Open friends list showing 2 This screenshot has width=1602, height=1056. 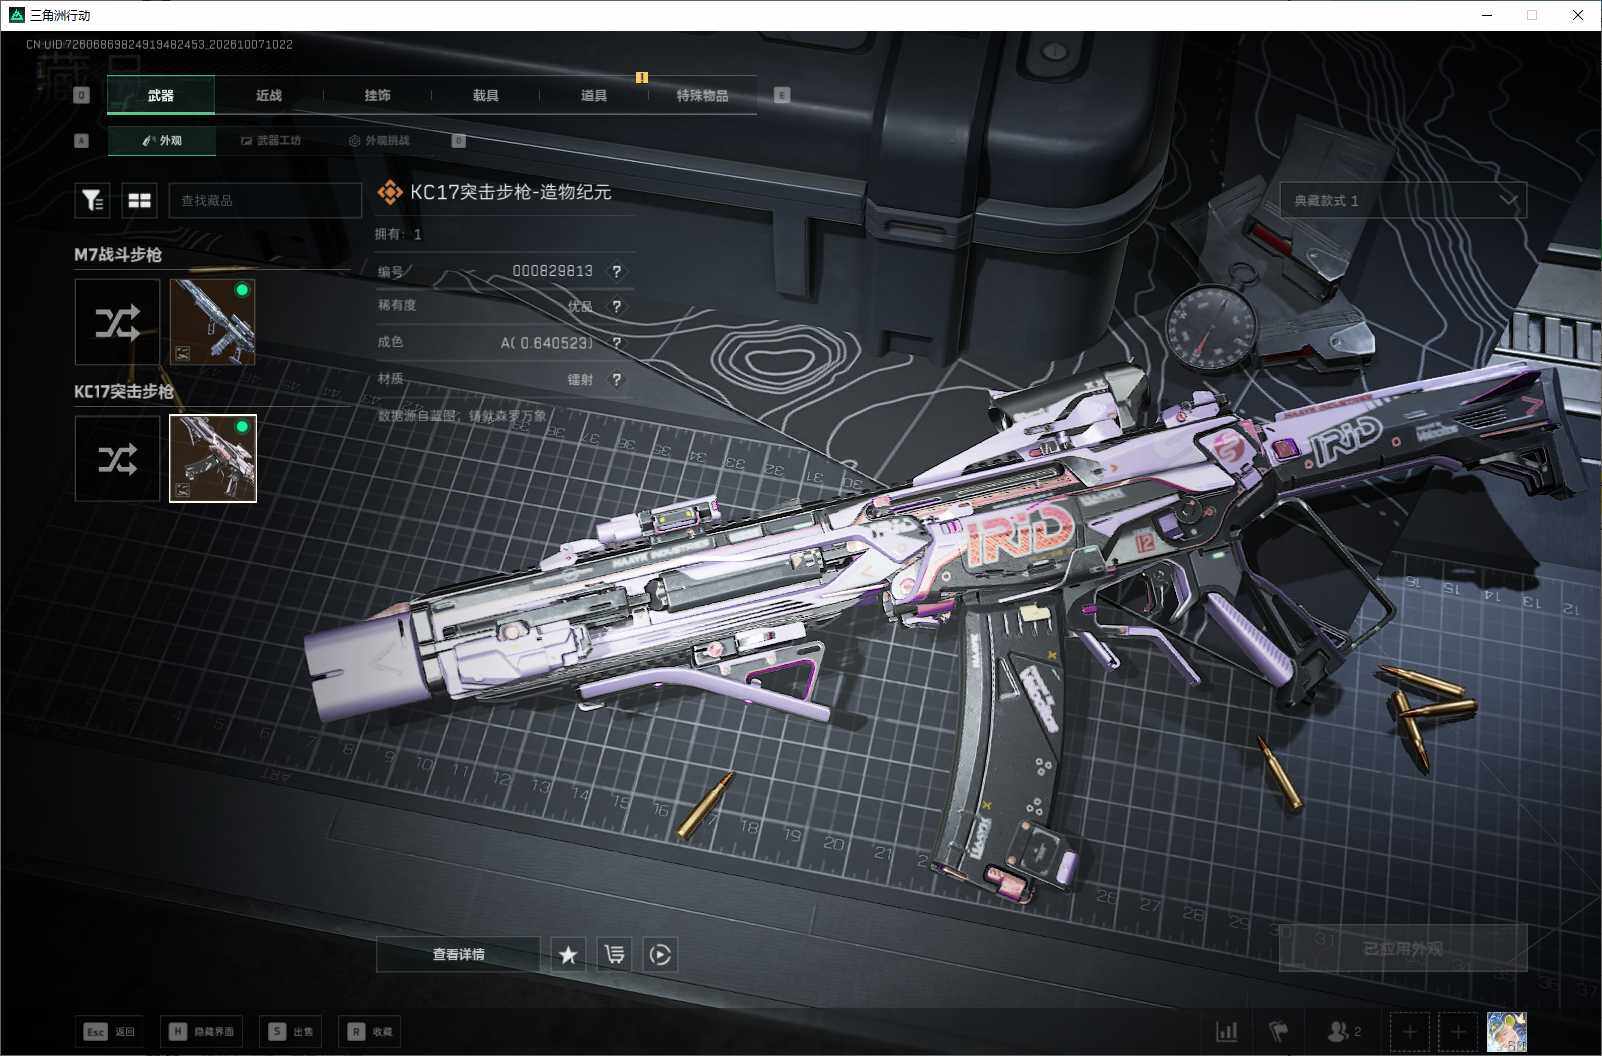pos(1344,1031)
